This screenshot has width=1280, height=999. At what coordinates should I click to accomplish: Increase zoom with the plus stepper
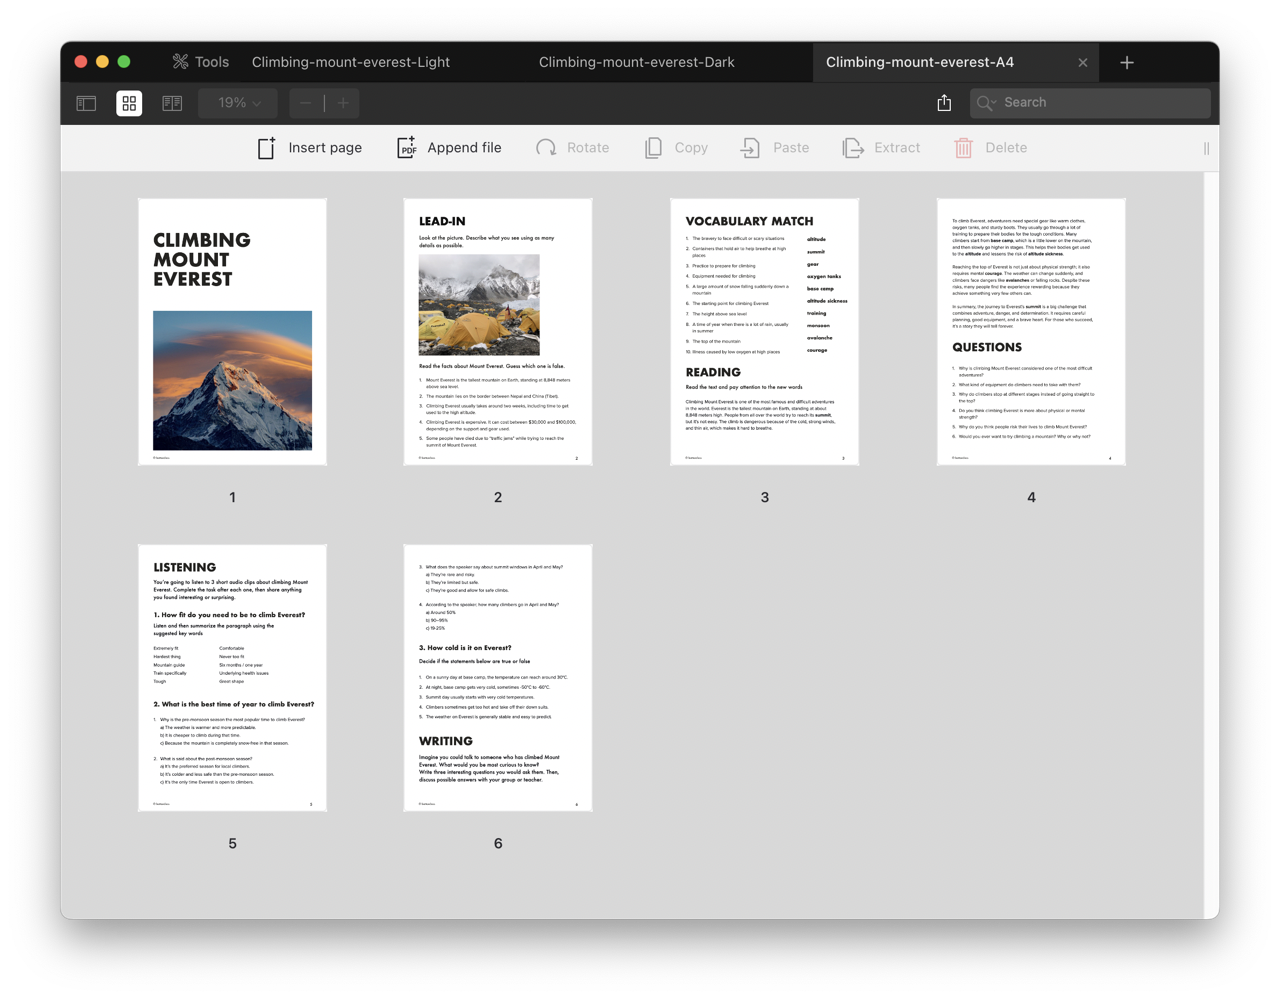342,103
